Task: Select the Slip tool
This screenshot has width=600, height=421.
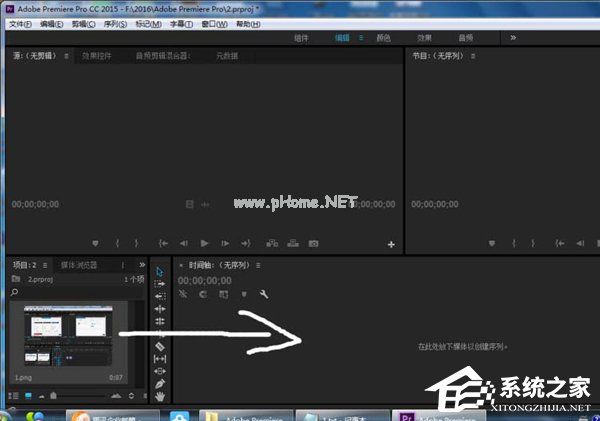Action: coord(160,359)
